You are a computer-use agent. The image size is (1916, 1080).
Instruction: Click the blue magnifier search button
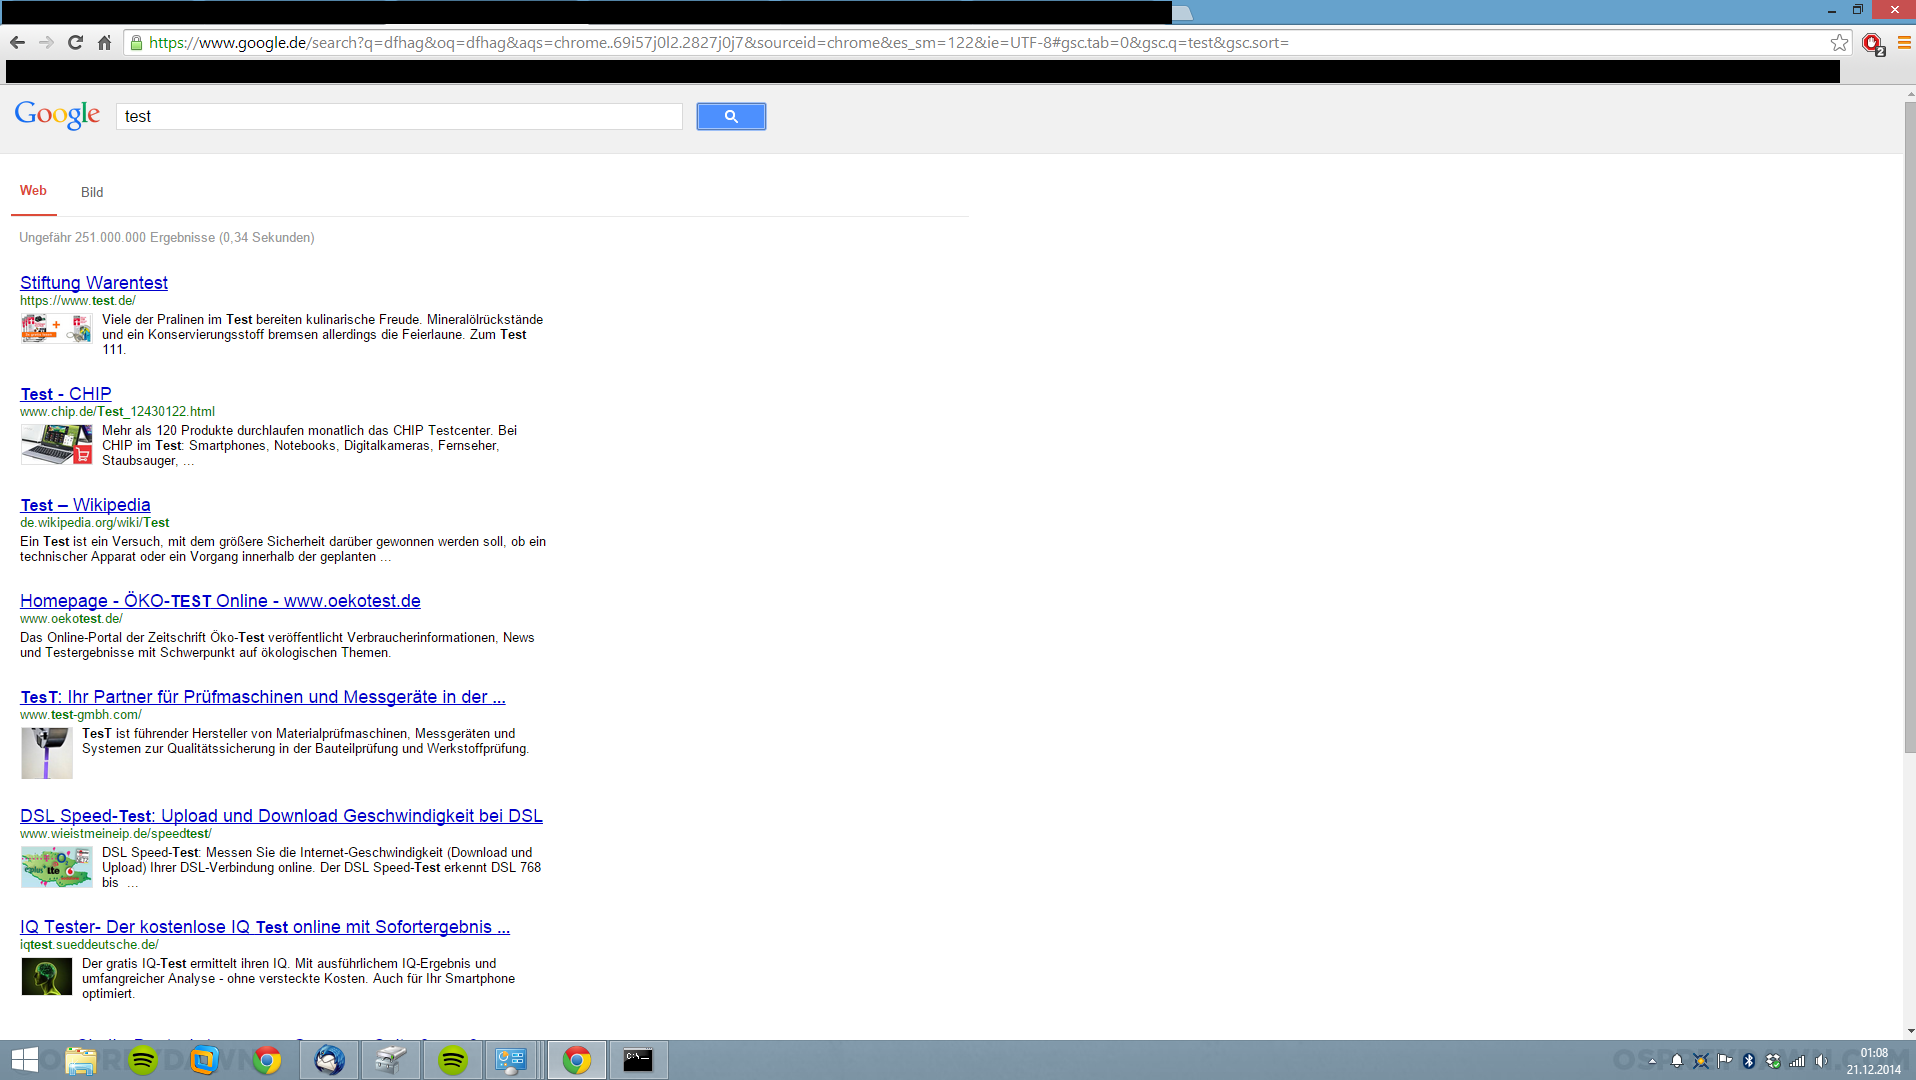tap(731, 116)
